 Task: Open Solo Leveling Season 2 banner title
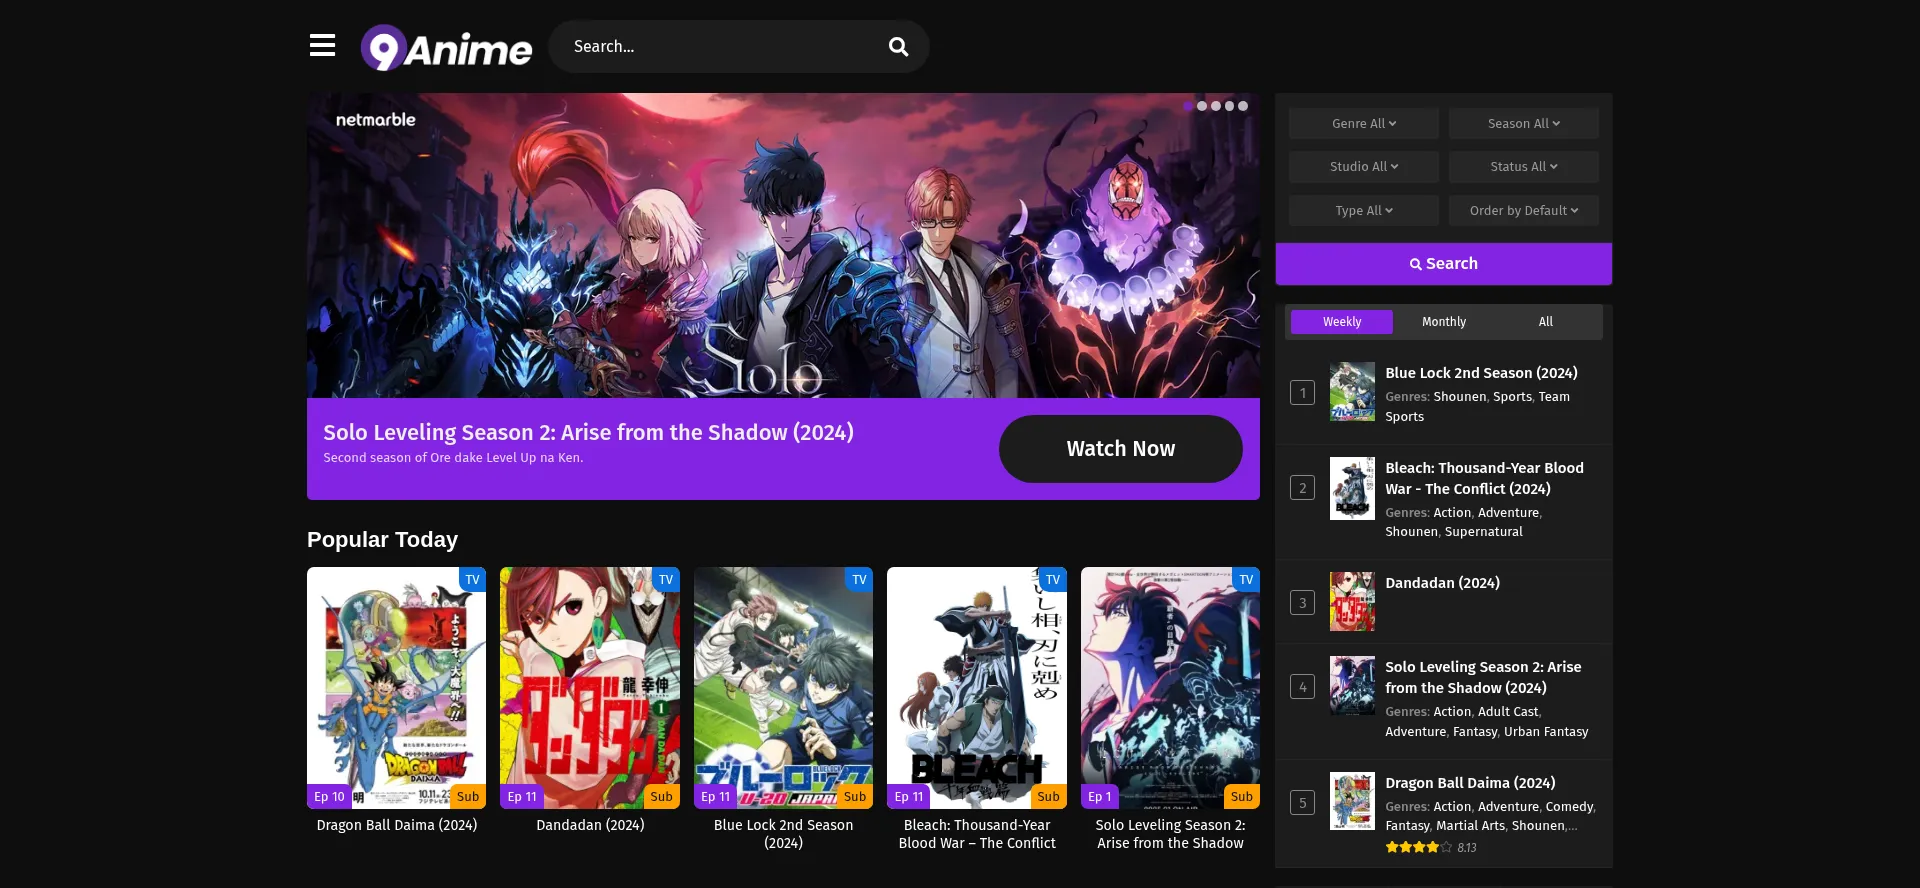tap(588, 432)
